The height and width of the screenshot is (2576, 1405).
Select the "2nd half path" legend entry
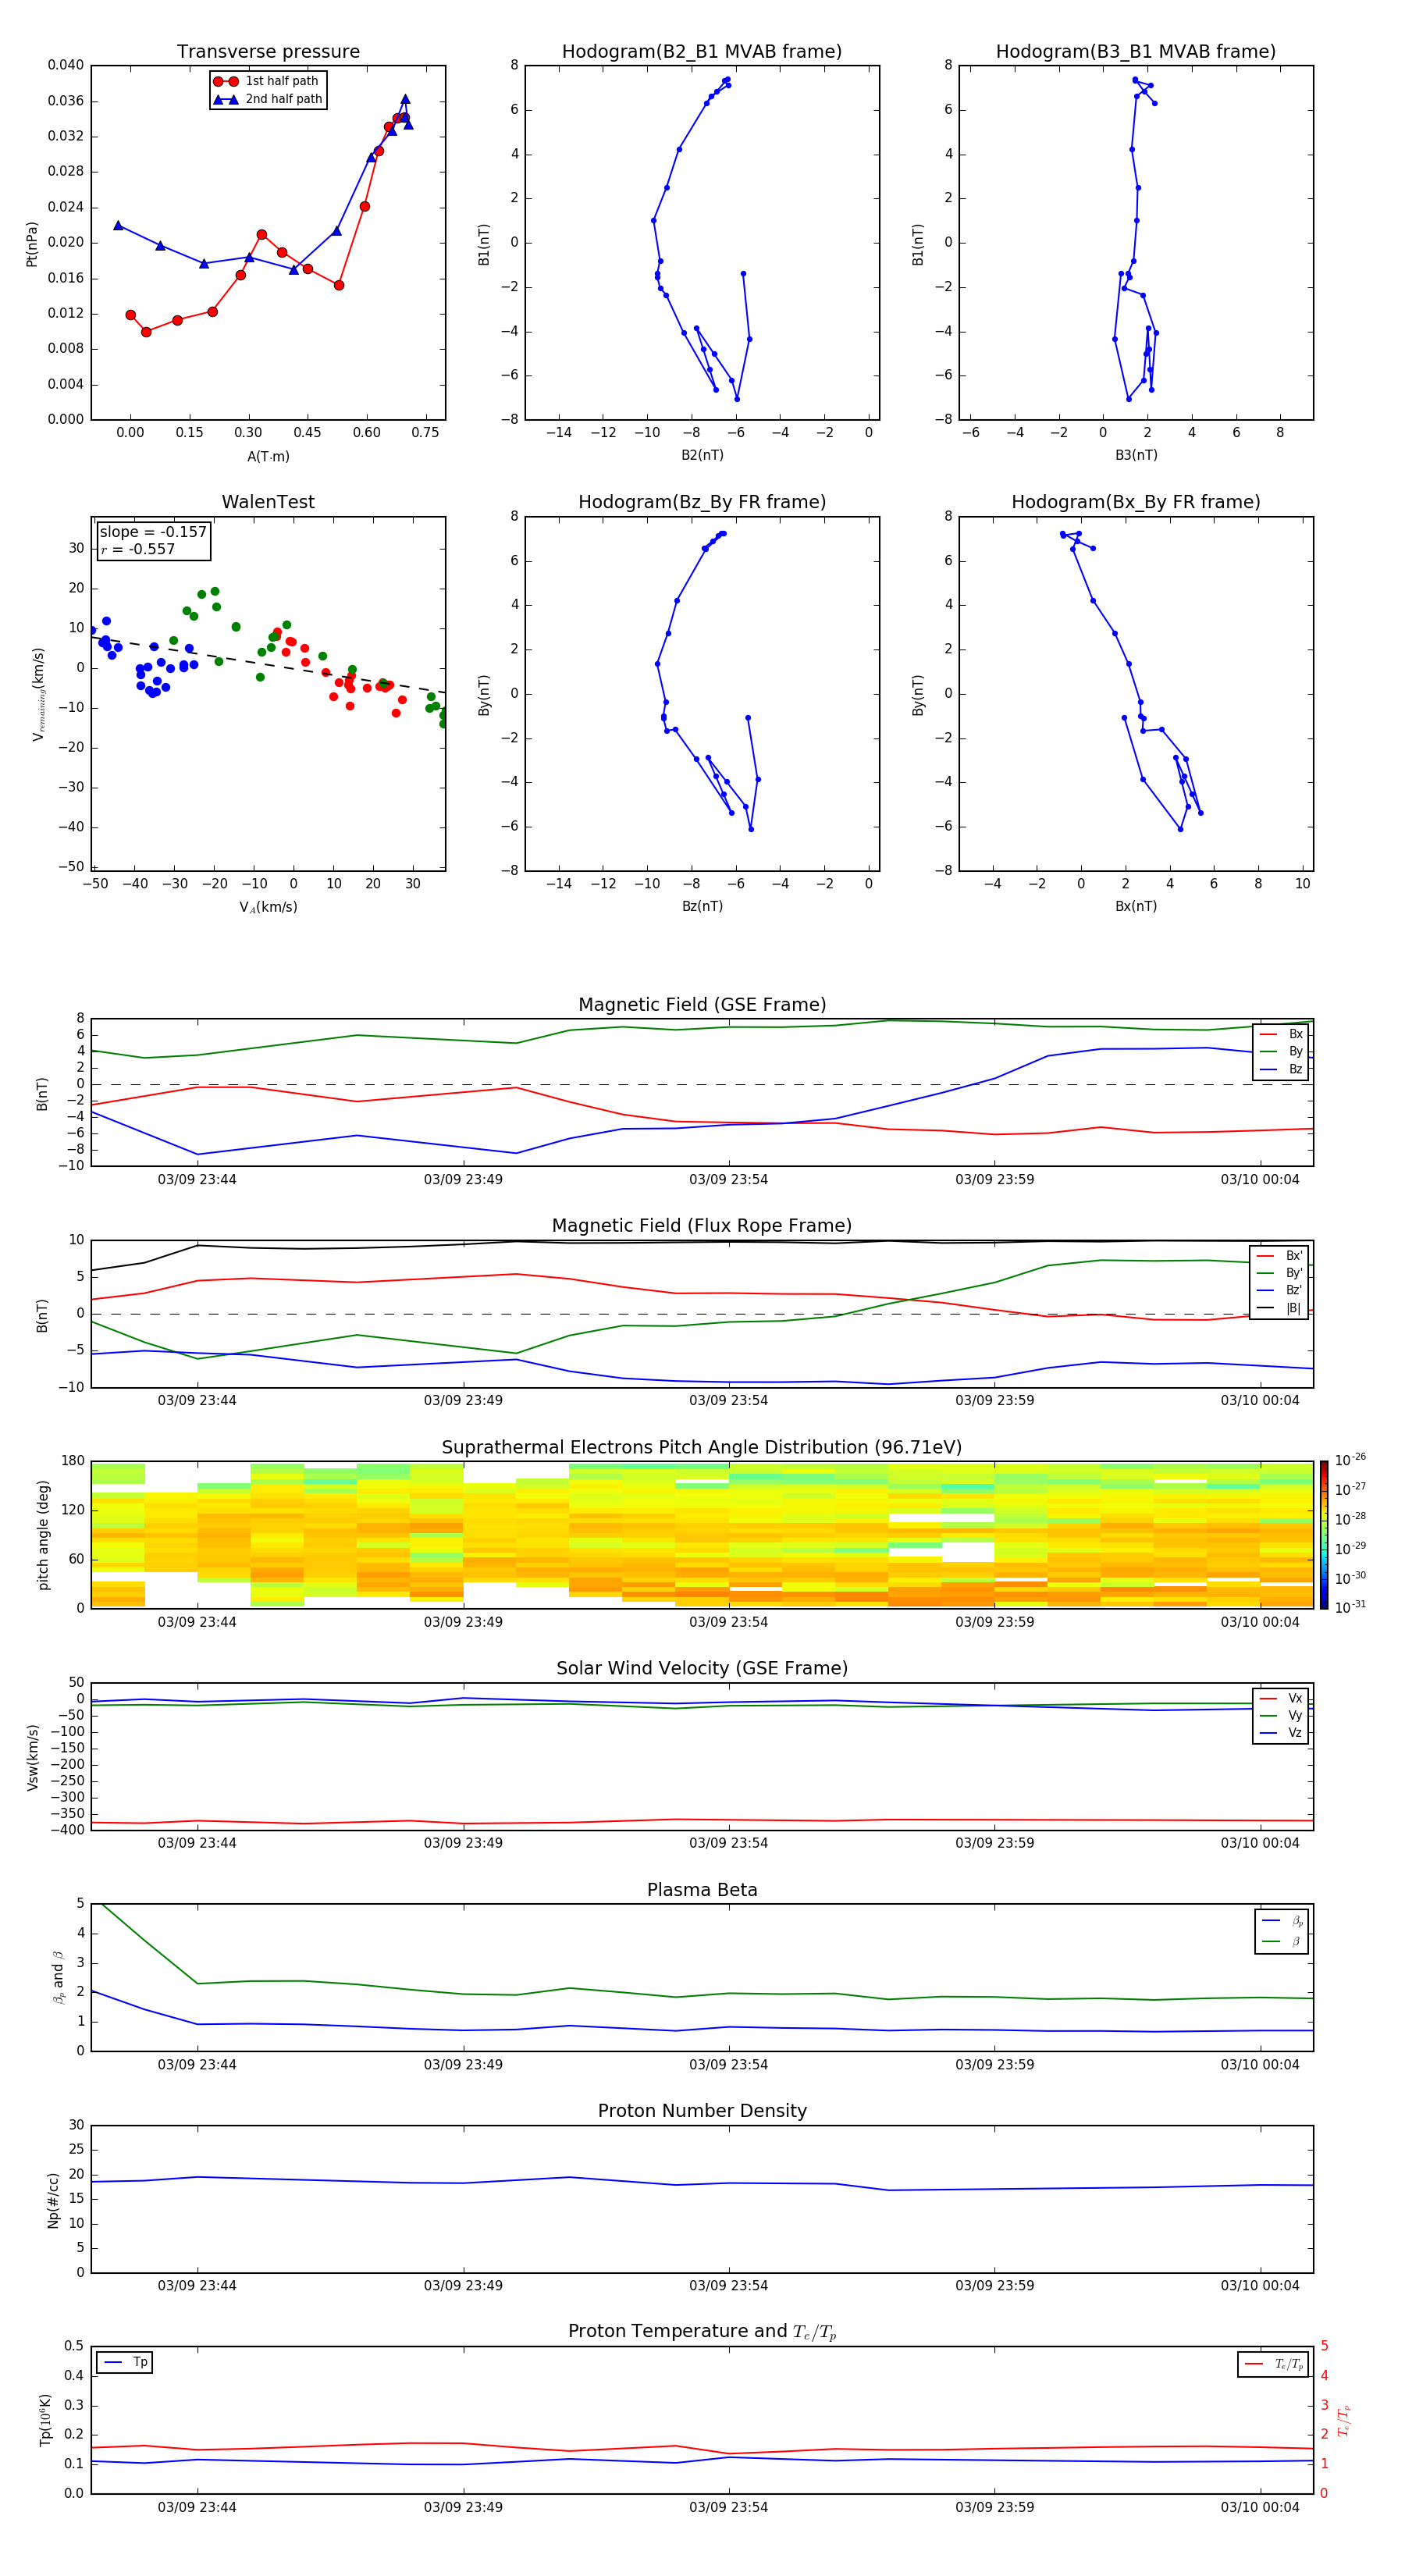pos(268,99)
